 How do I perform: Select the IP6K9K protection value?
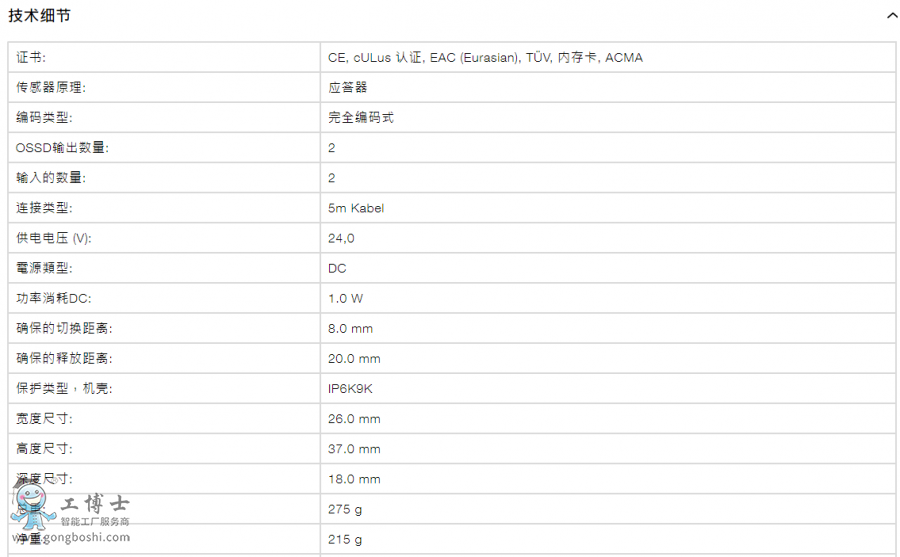click(350, 389)
